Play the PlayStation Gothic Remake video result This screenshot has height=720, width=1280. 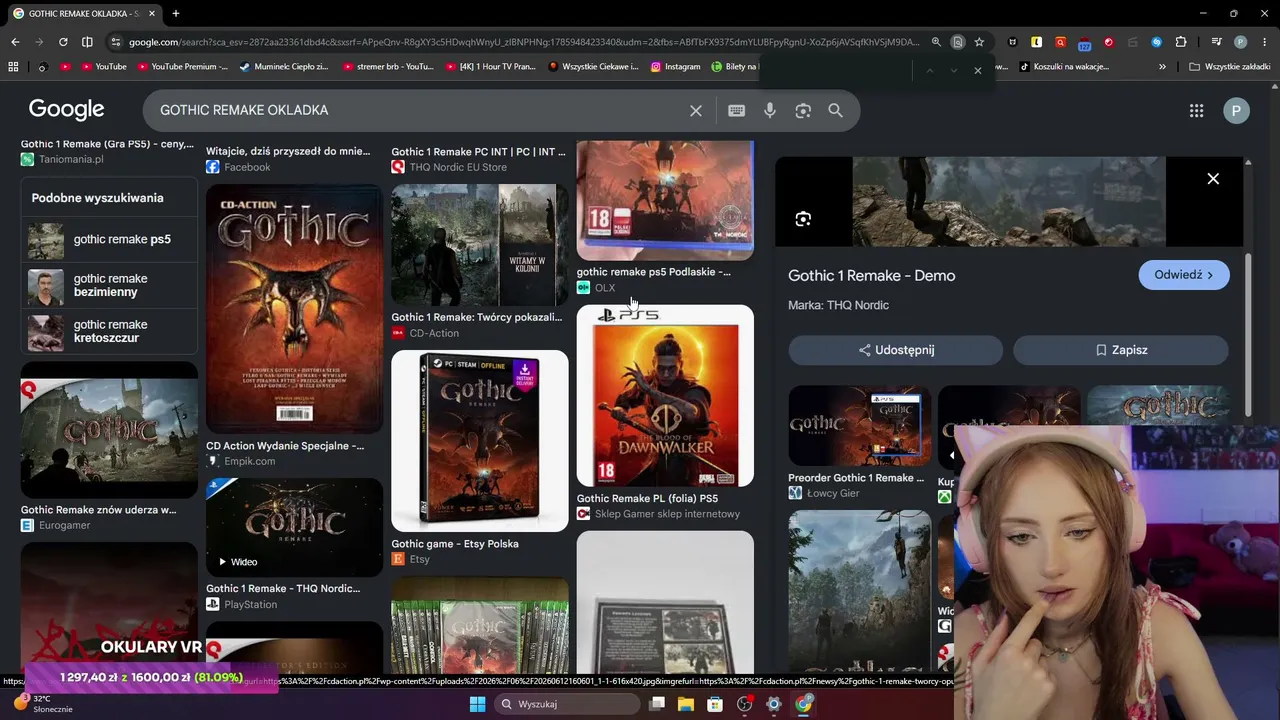tap(294, 527)
